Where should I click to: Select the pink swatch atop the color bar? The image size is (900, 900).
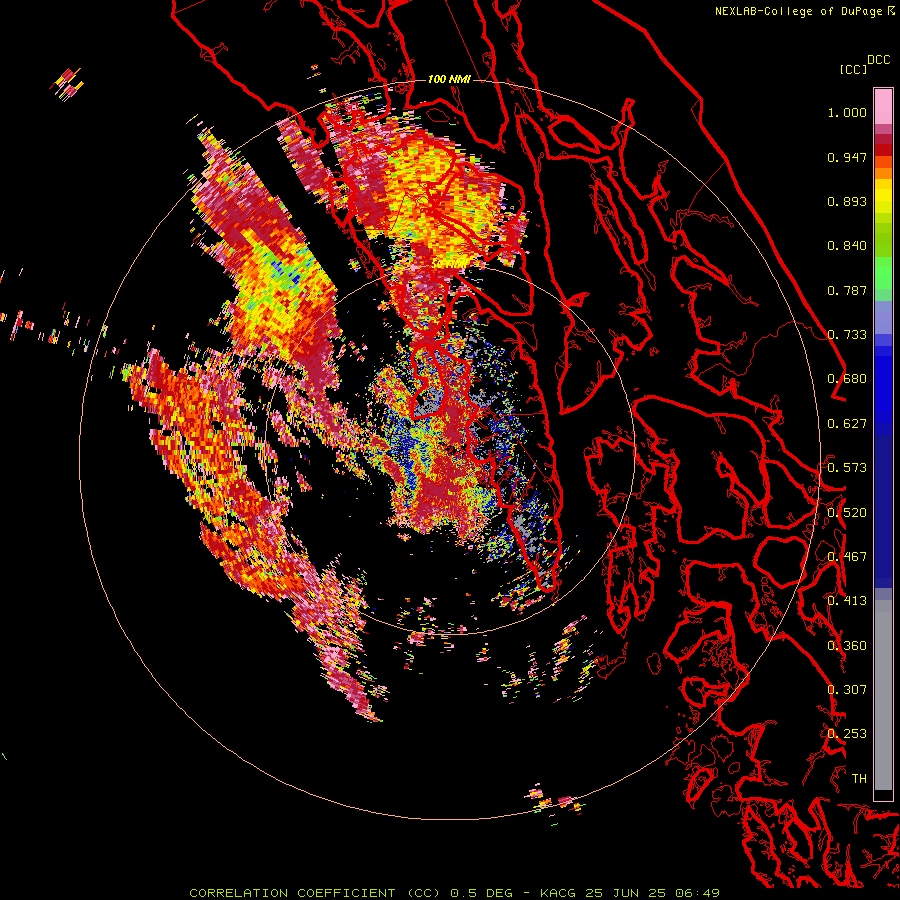pos(883,106)
